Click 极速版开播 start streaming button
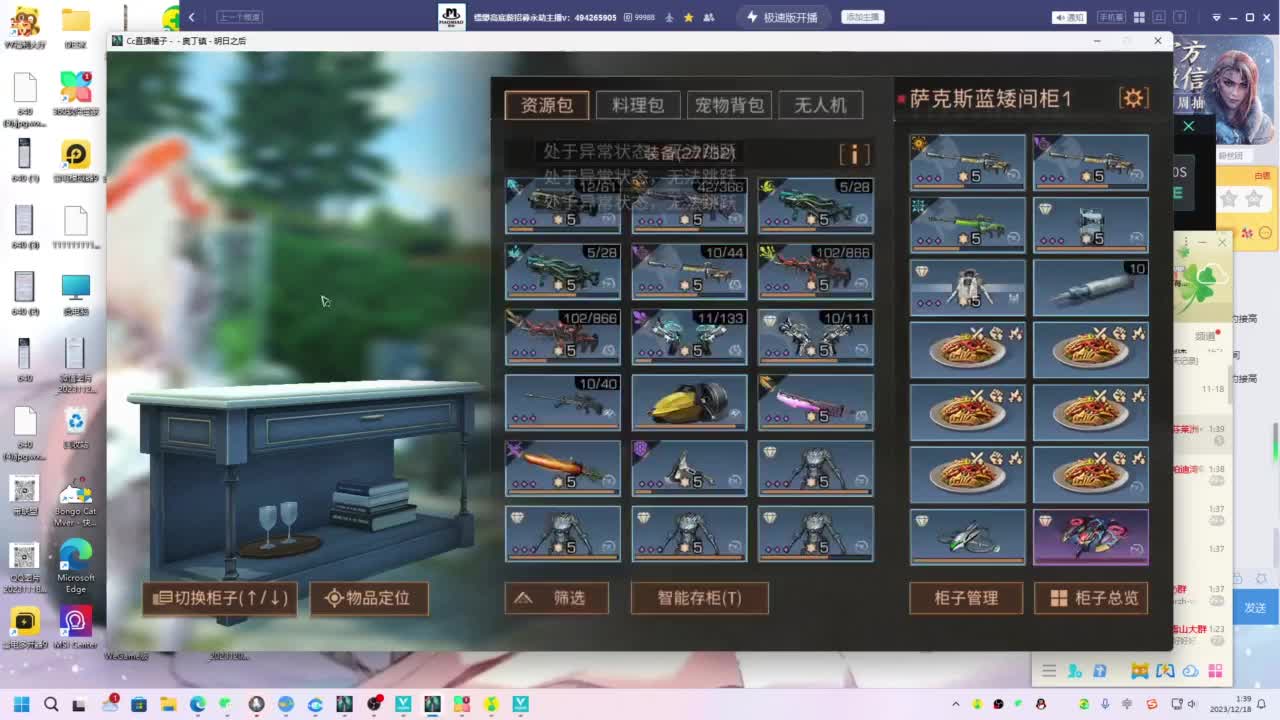 (x=783, y=17)
